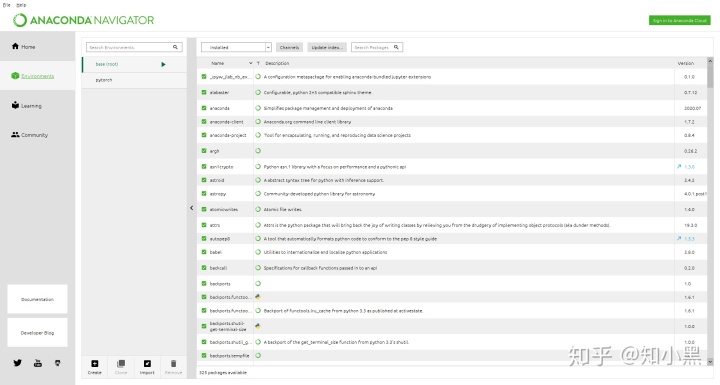Click the status circle for backports.tempfile
This screenshot has width=720, height=385.
pyautogui.click(x=258, y=355)
